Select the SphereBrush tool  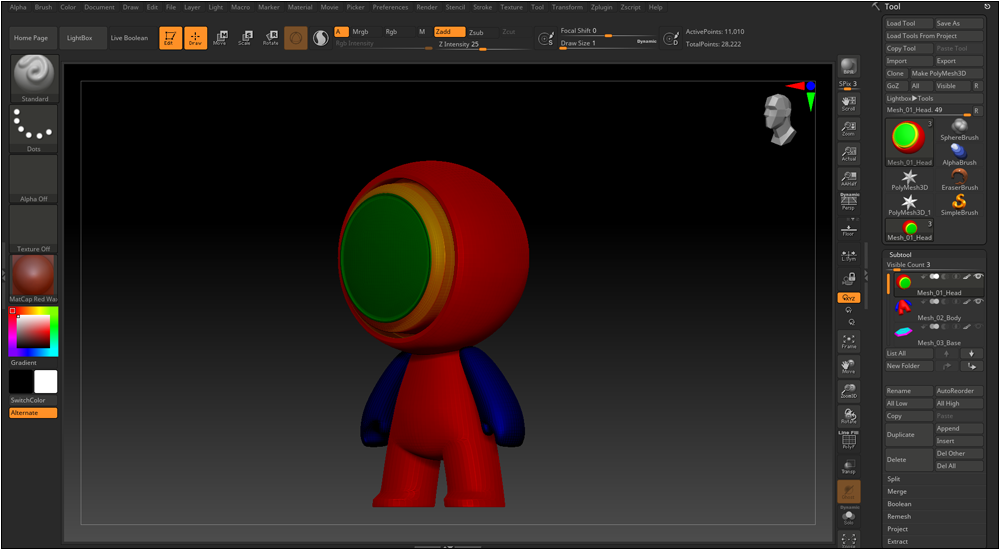(959, 130)
